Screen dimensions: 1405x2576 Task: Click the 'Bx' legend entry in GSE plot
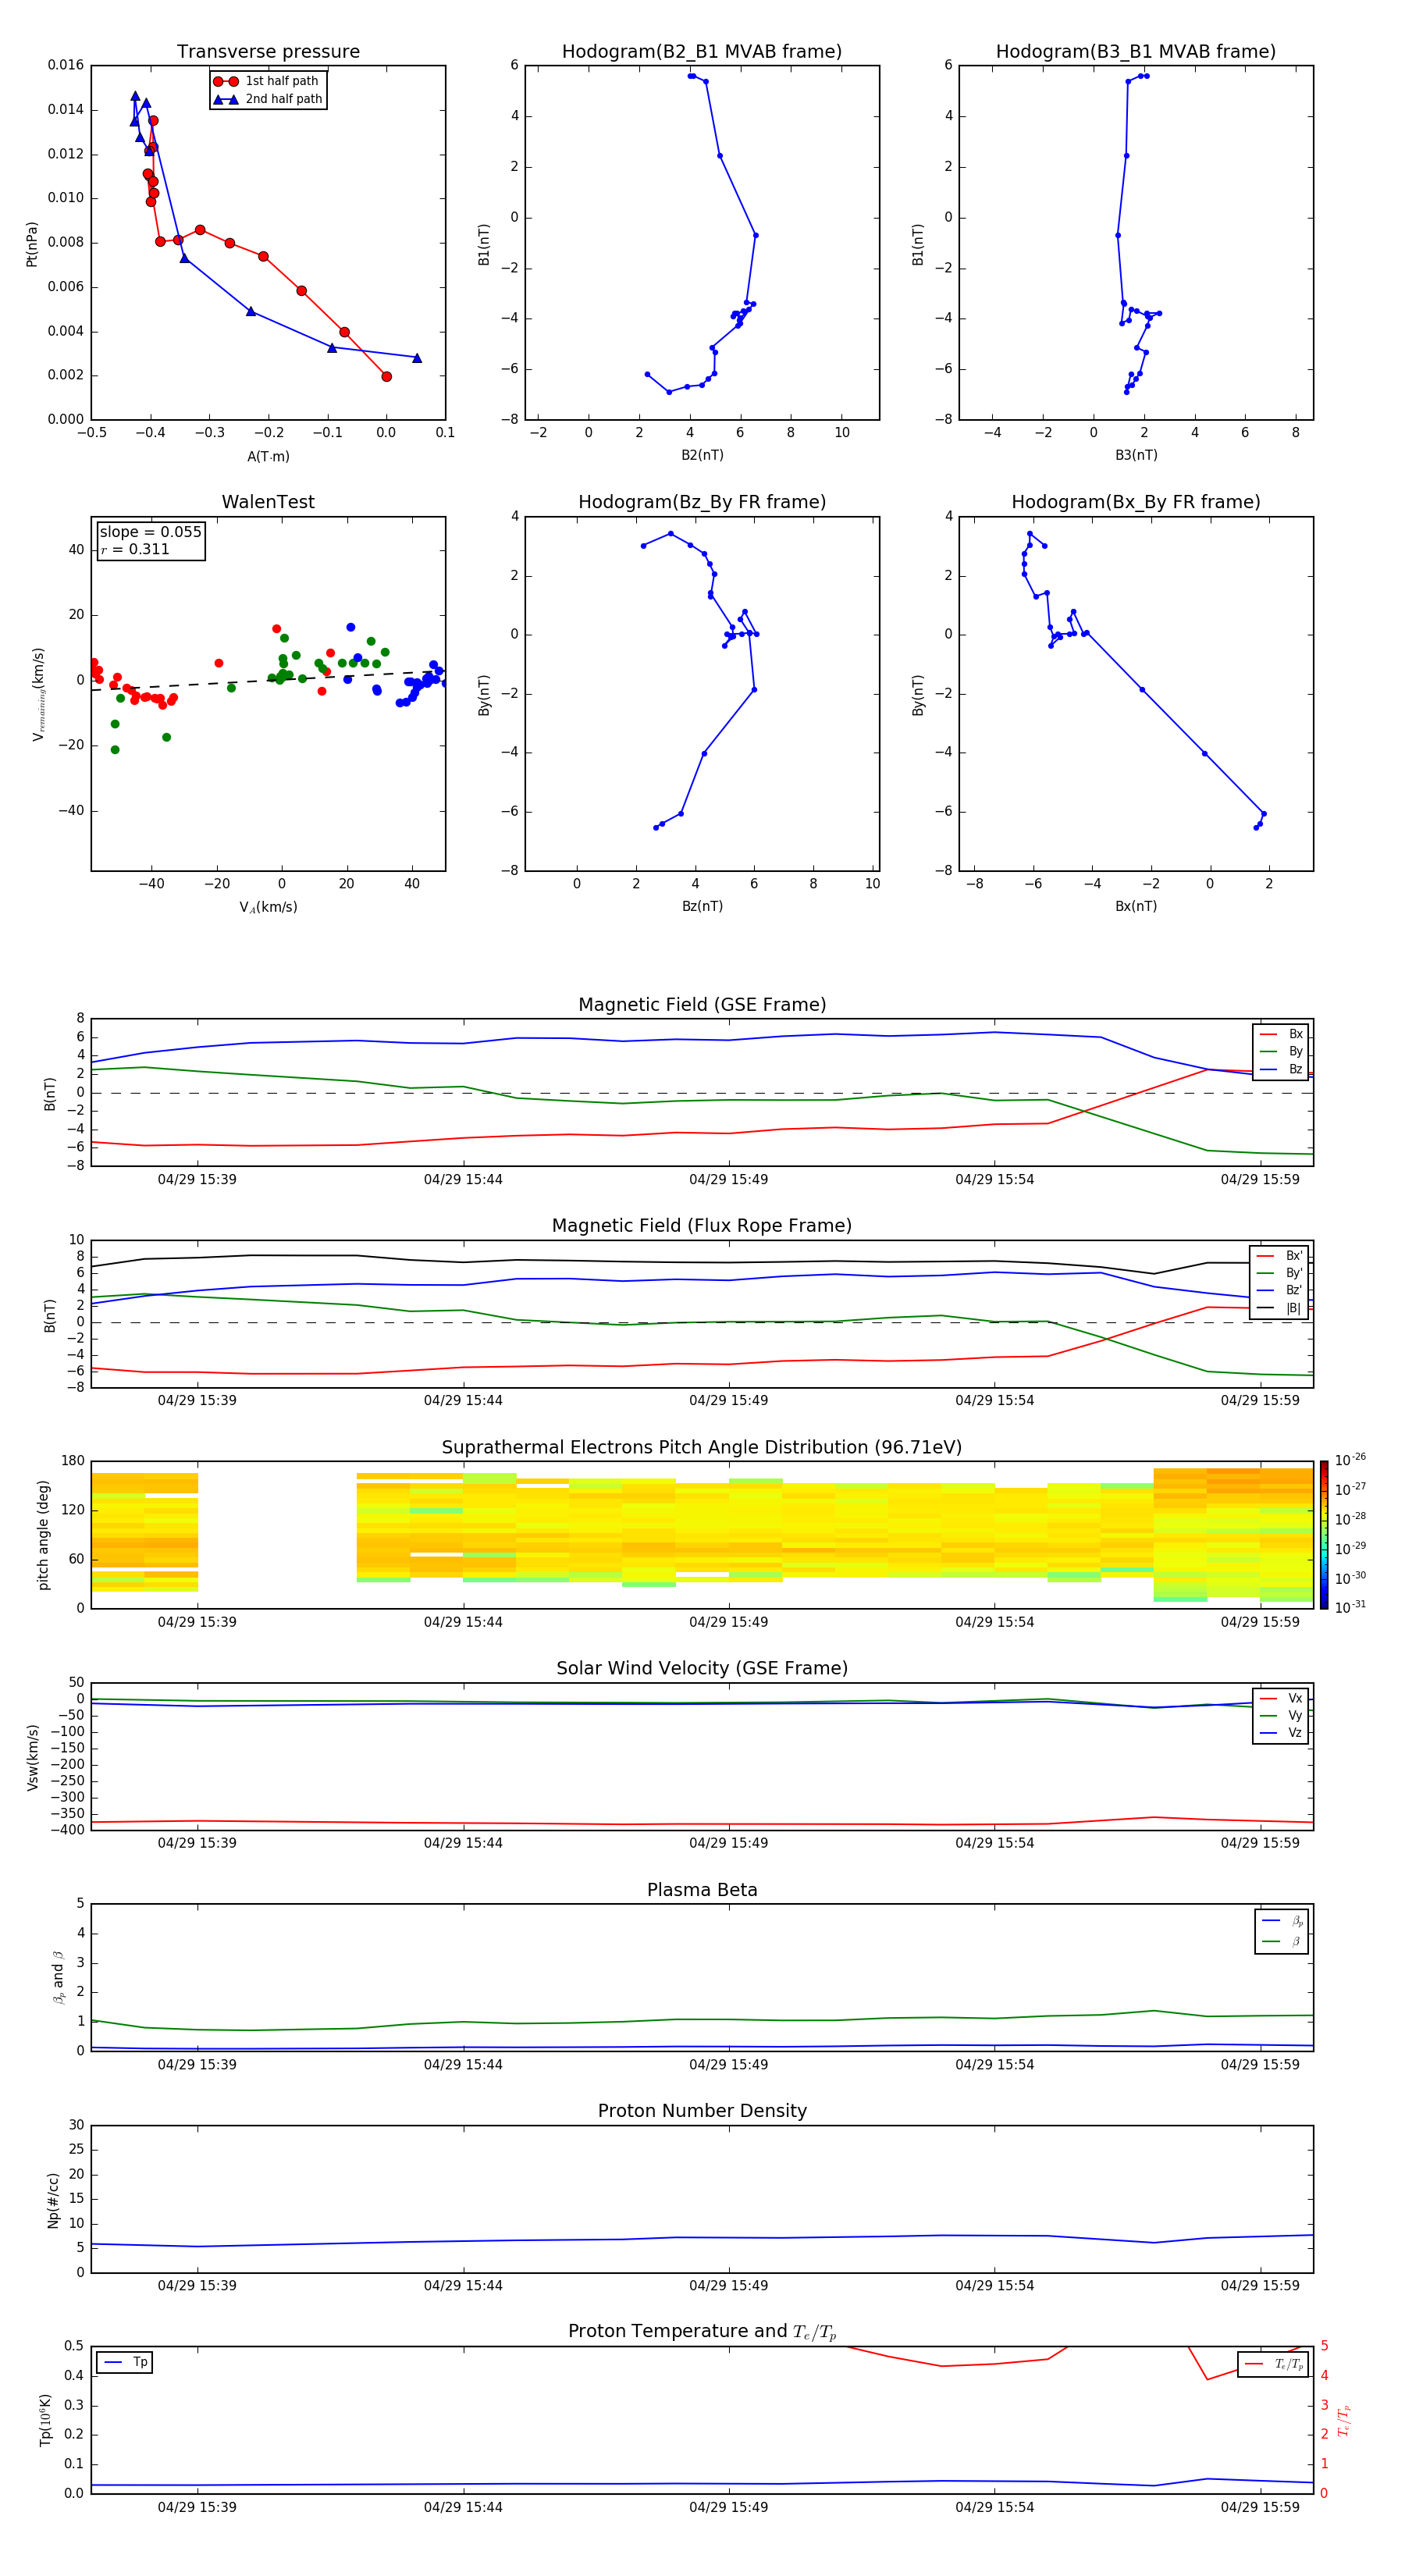click(x=1281, y=1034)
